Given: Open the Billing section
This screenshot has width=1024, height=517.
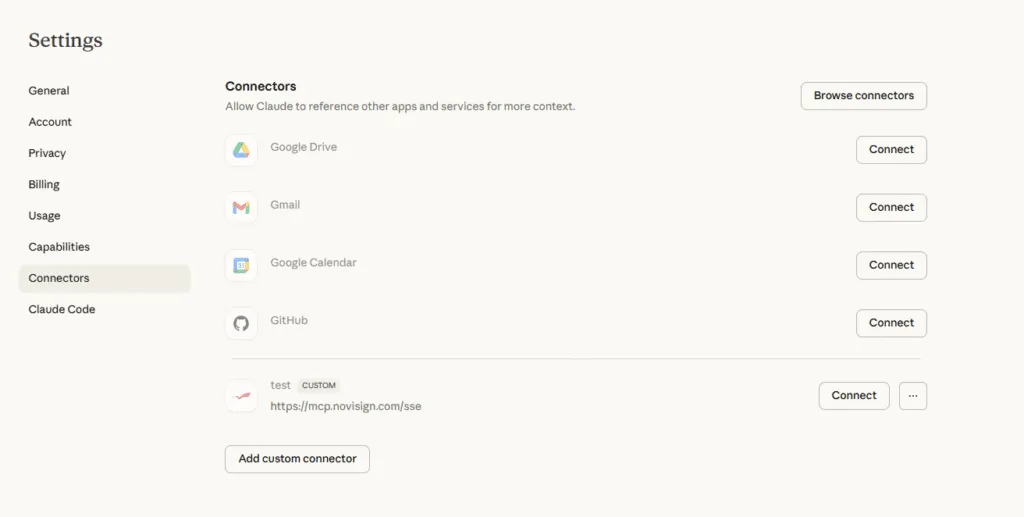Looking at the screenshot, I should (x=44, y=185).
